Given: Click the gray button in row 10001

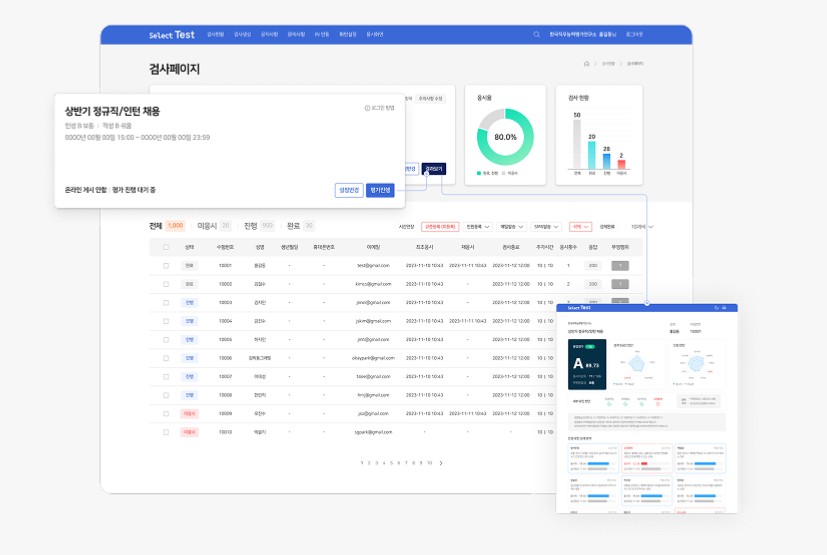Looking at the screenshot, I should click(x=620, y=265).
